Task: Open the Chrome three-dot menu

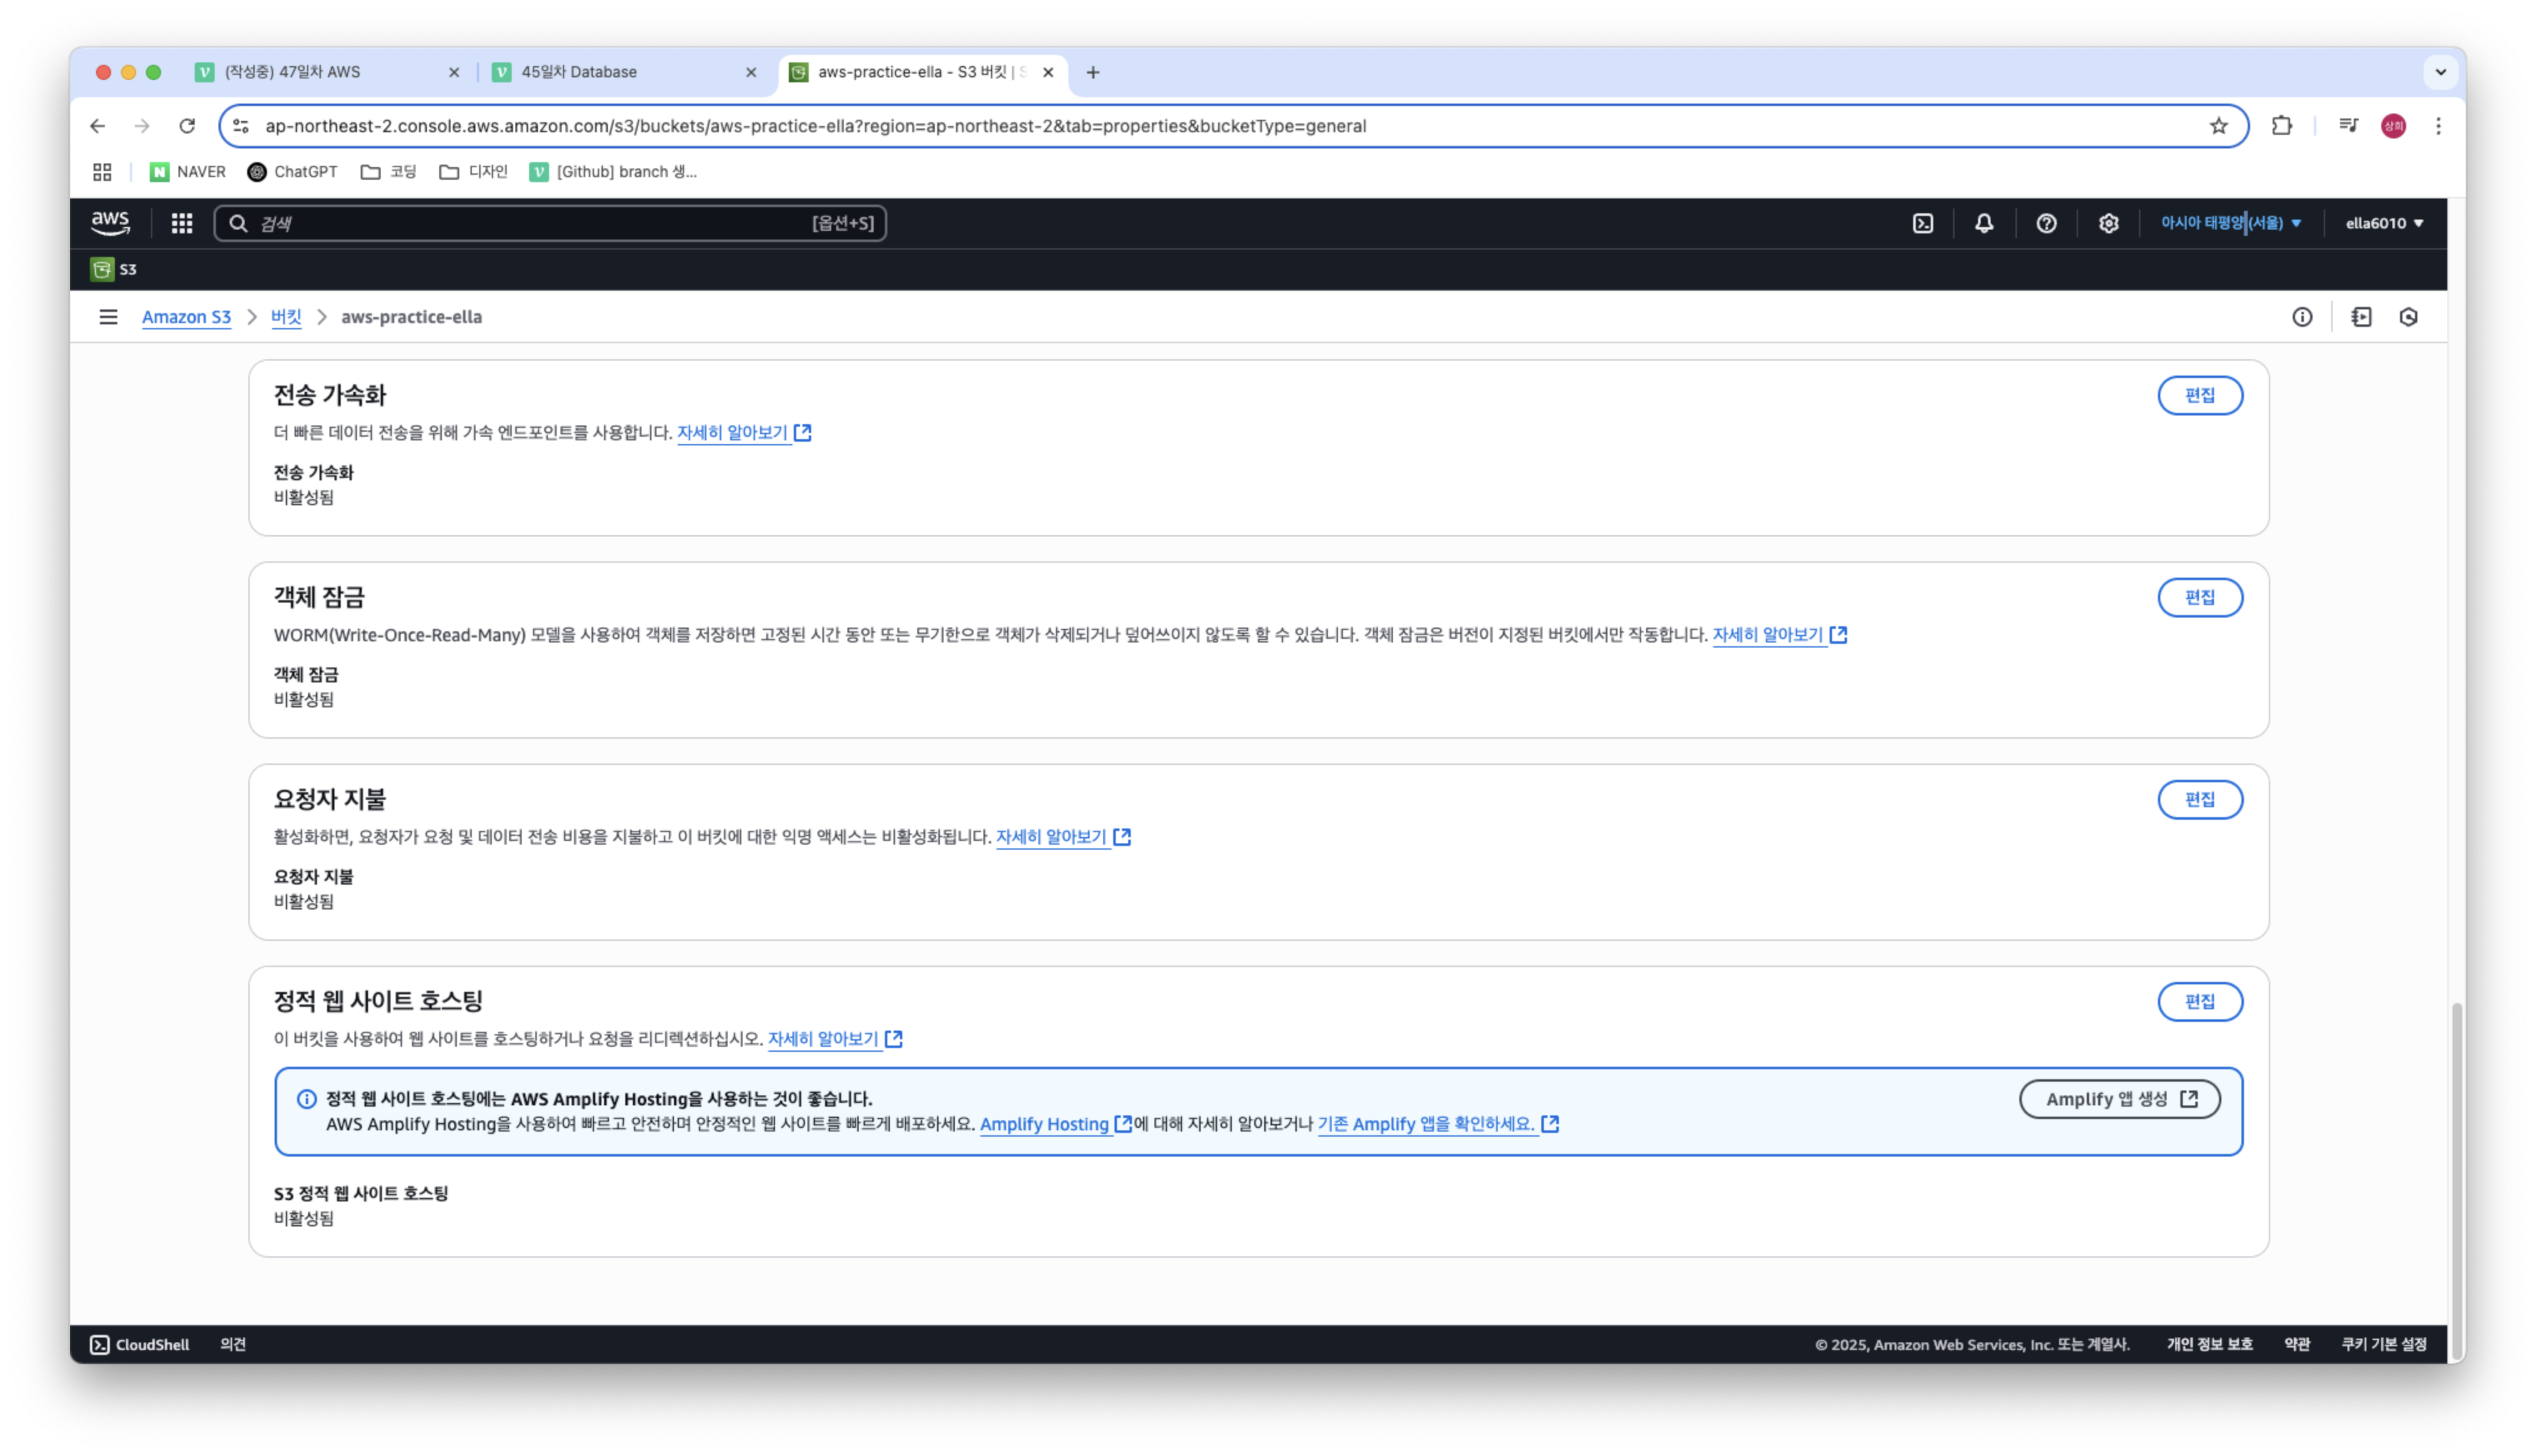Action: tap(2438, 126)
